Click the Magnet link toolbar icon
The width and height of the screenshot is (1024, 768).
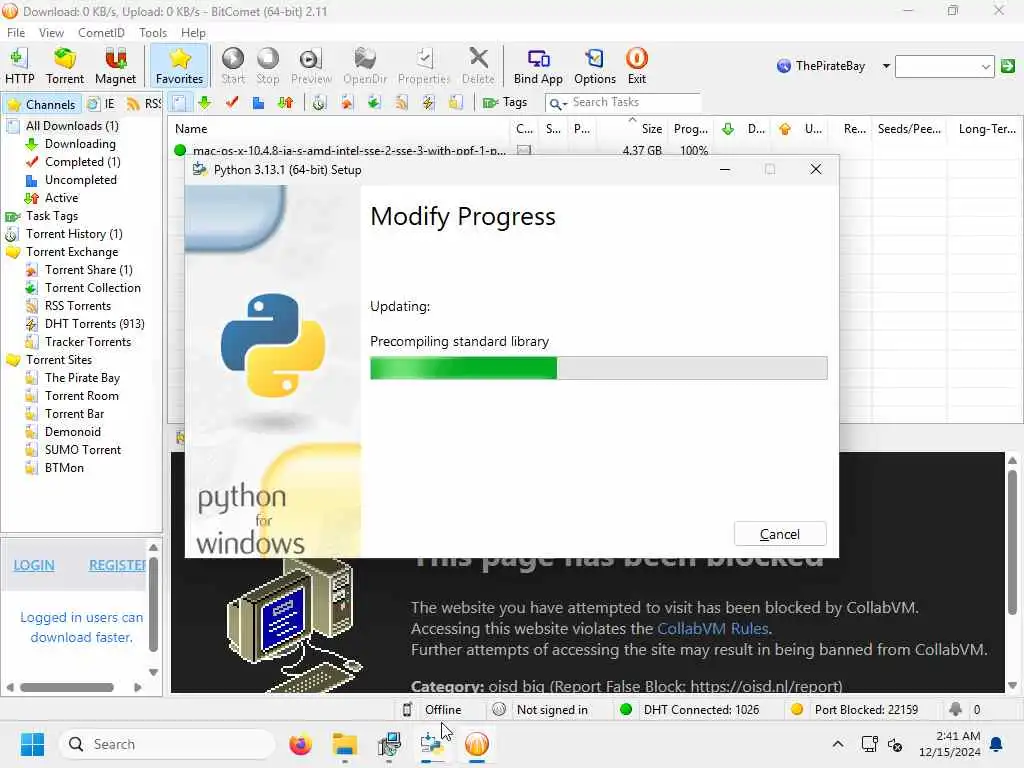tap(115, 66)
